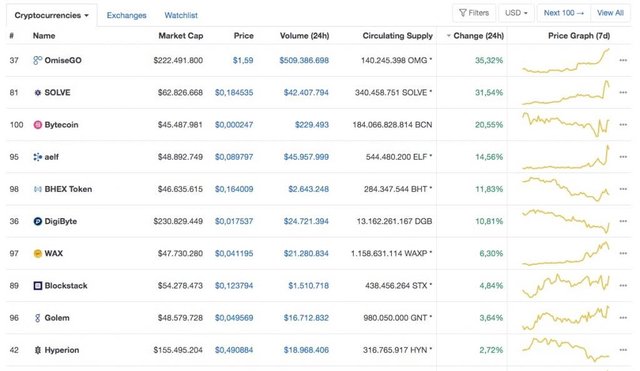Expand the Cryptocurrencies dropdown
Screen dimensions: 640x371
point(51,16)
